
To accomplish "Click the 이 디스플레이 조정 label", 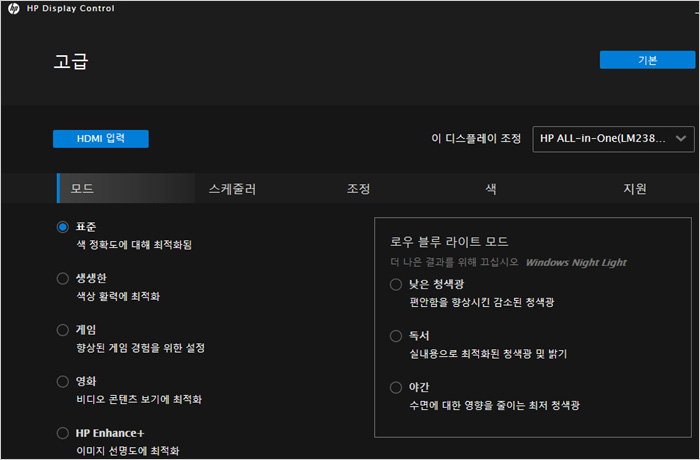I will click(x=476, y=138).
